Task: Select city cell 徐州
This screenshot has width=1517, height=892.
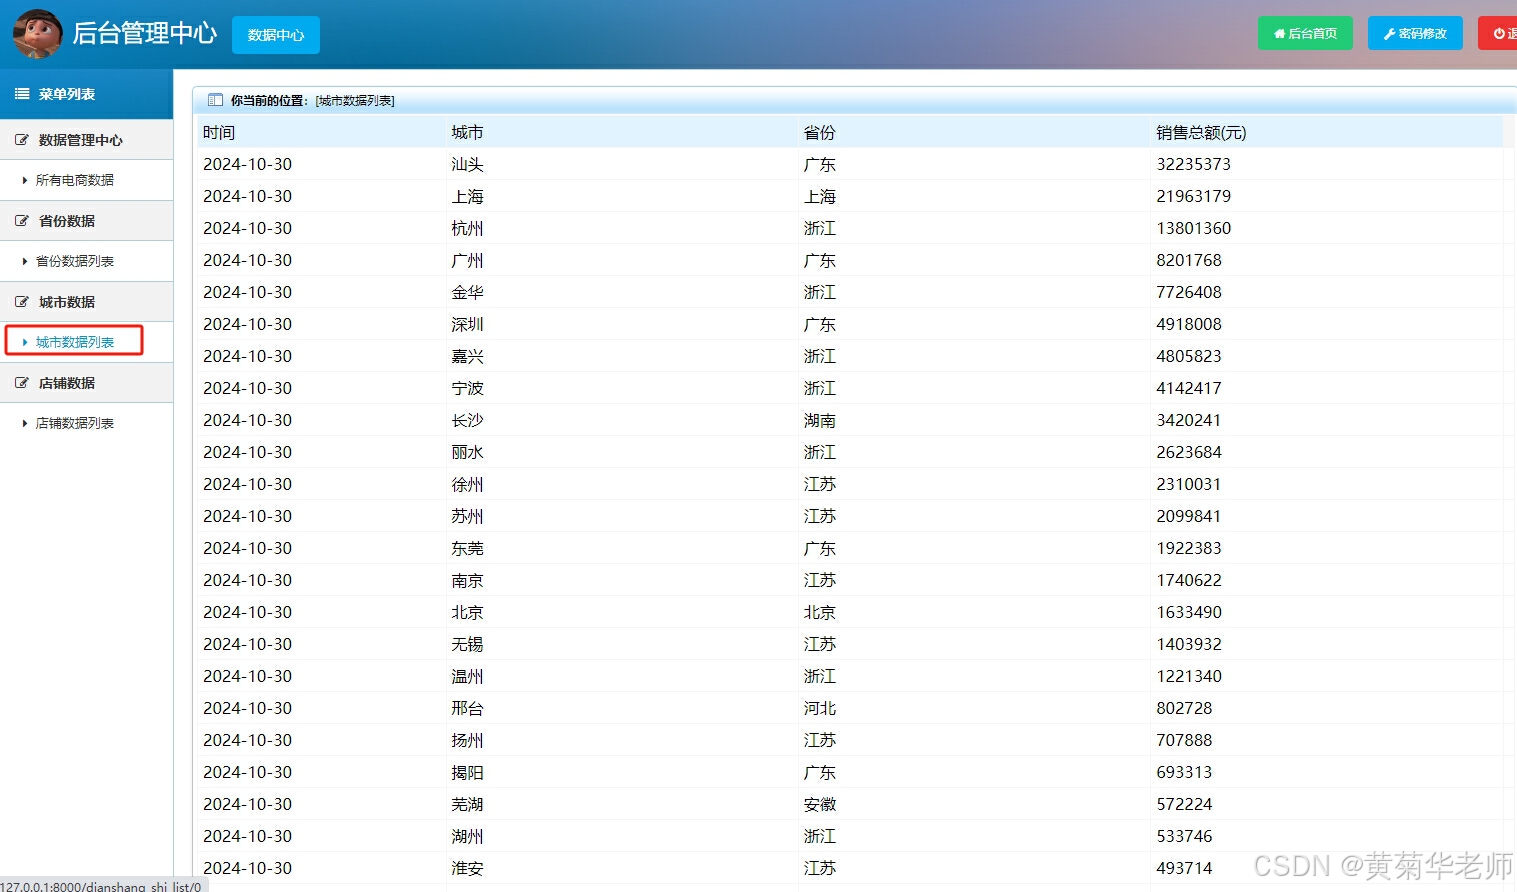Action: coord(467,484)
